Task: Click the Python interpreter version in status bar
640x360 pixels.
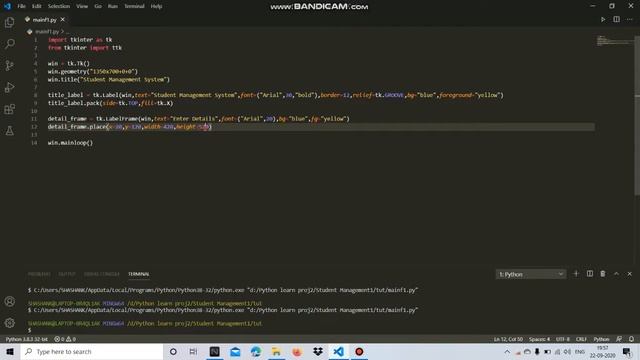Action: pos(27,339)
